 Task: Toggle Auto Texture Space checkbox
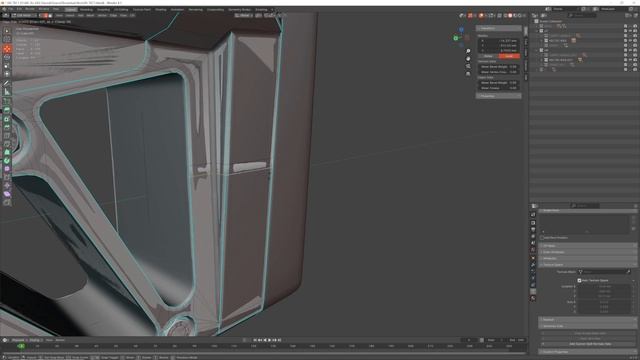click(579, 280)
